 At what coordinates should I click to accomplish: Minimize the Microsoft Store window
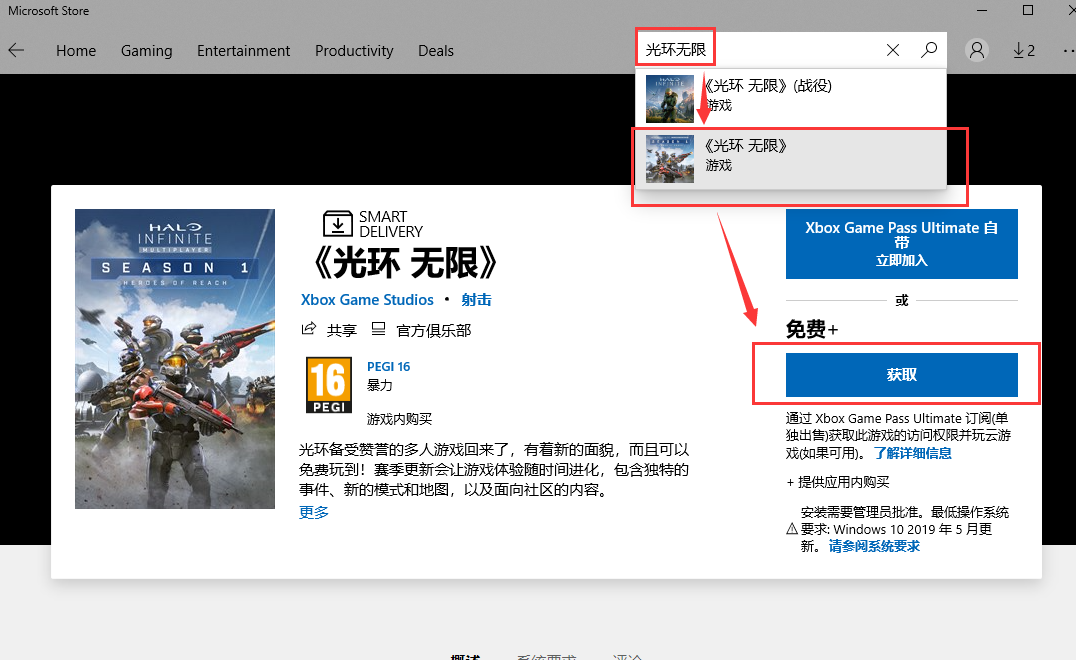(x=982, y=10)
